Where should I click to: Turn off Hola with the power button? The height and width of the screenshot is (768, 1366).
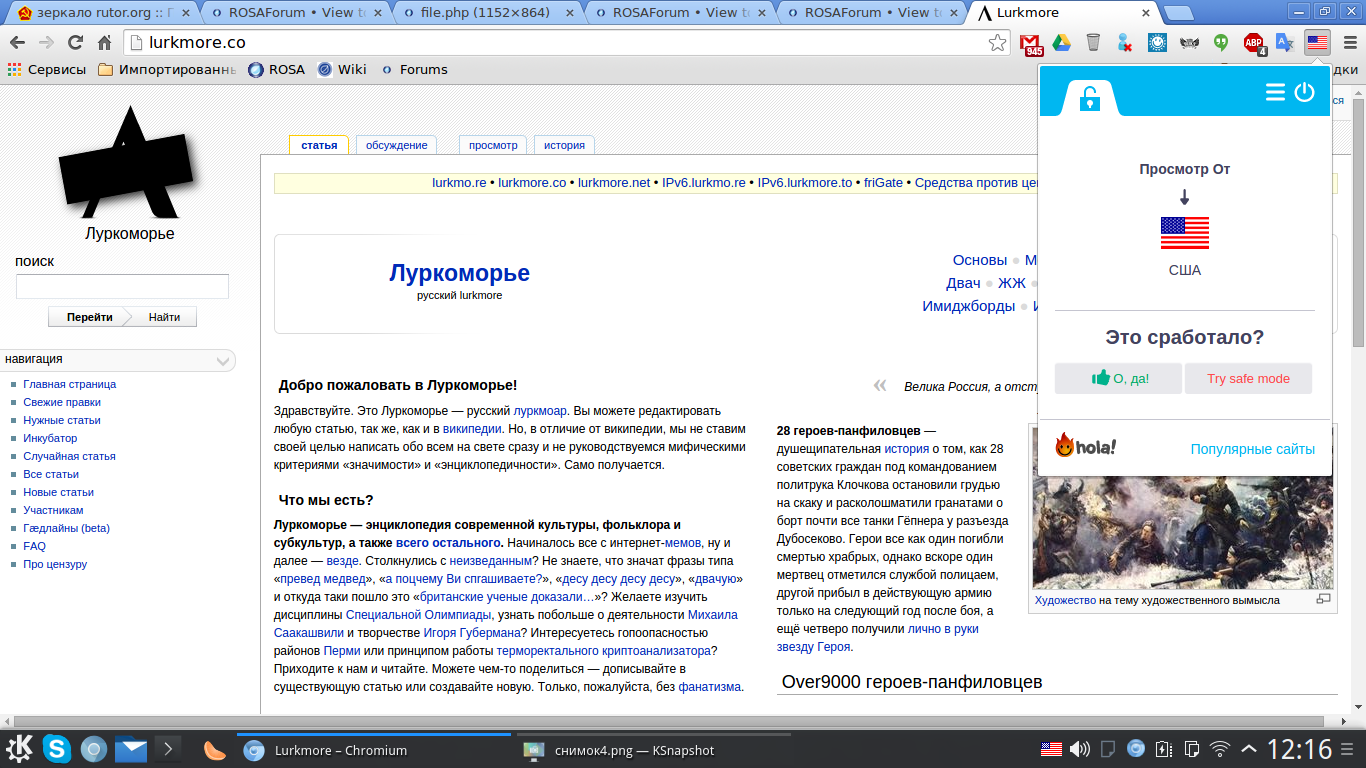point(1304,92)
